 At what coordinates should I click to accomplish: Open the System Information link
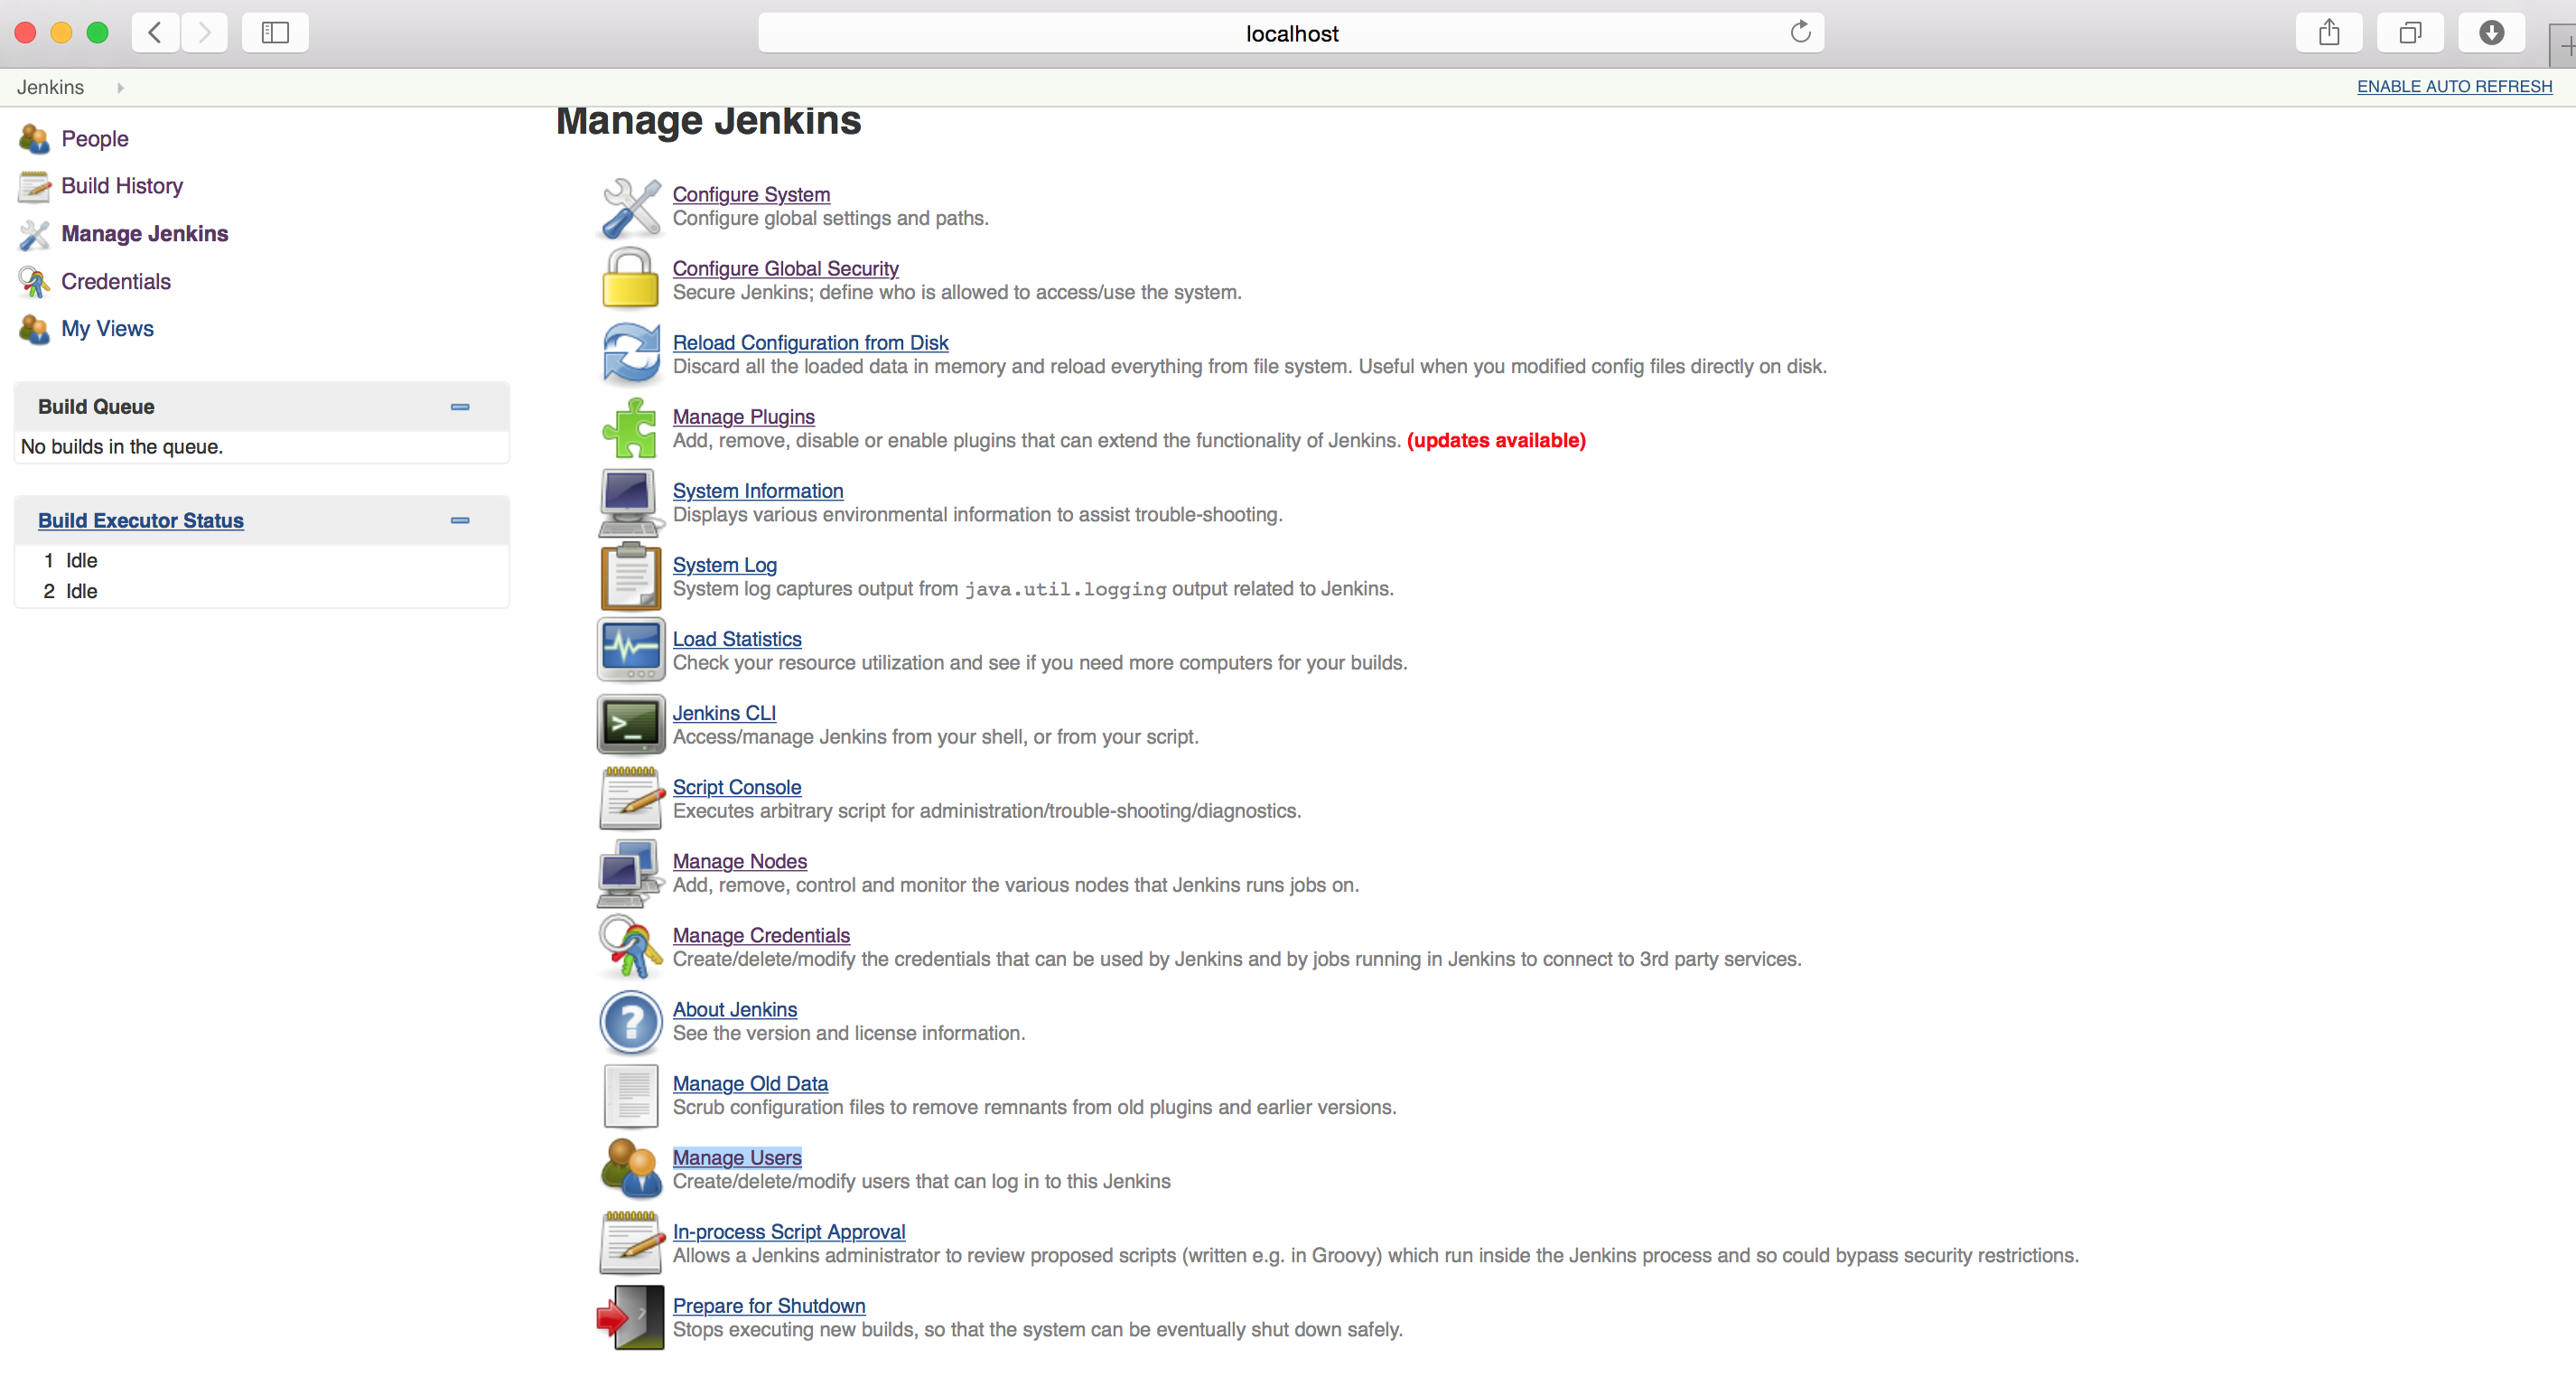point(758,491)
